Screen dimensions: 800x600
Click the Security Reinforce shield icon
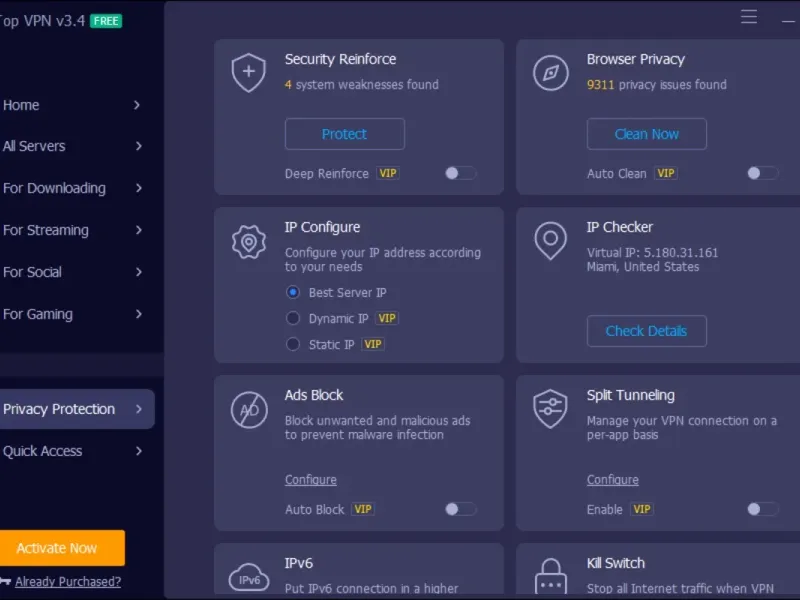pyautogui.click(x=248, y=72)
